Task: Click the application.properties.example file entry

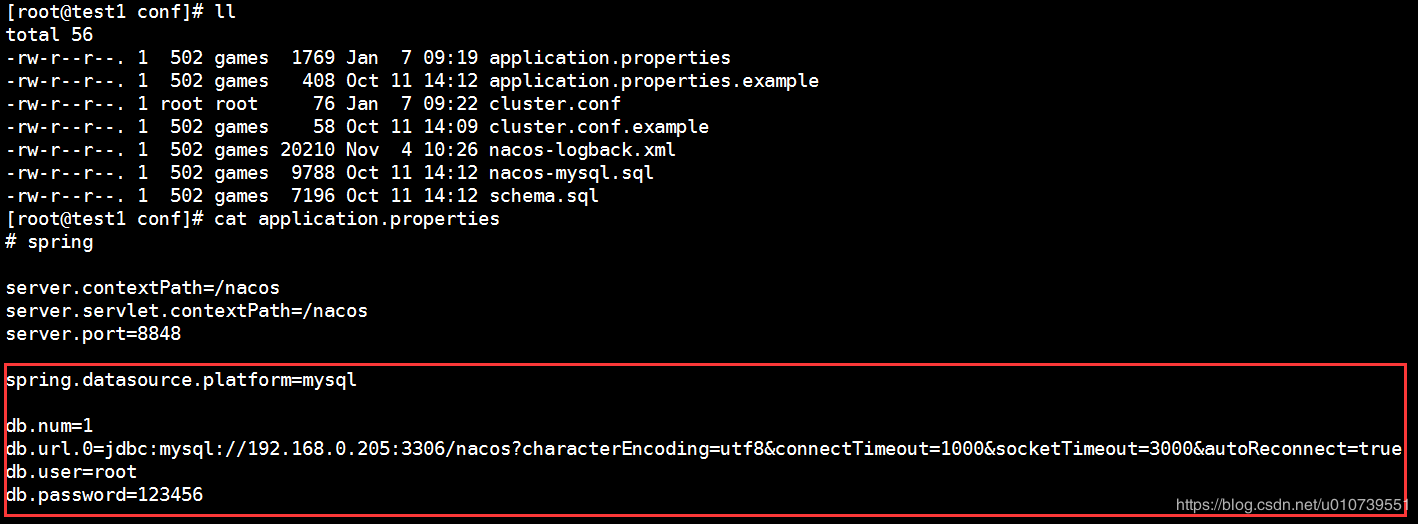Action: point(653,81)
